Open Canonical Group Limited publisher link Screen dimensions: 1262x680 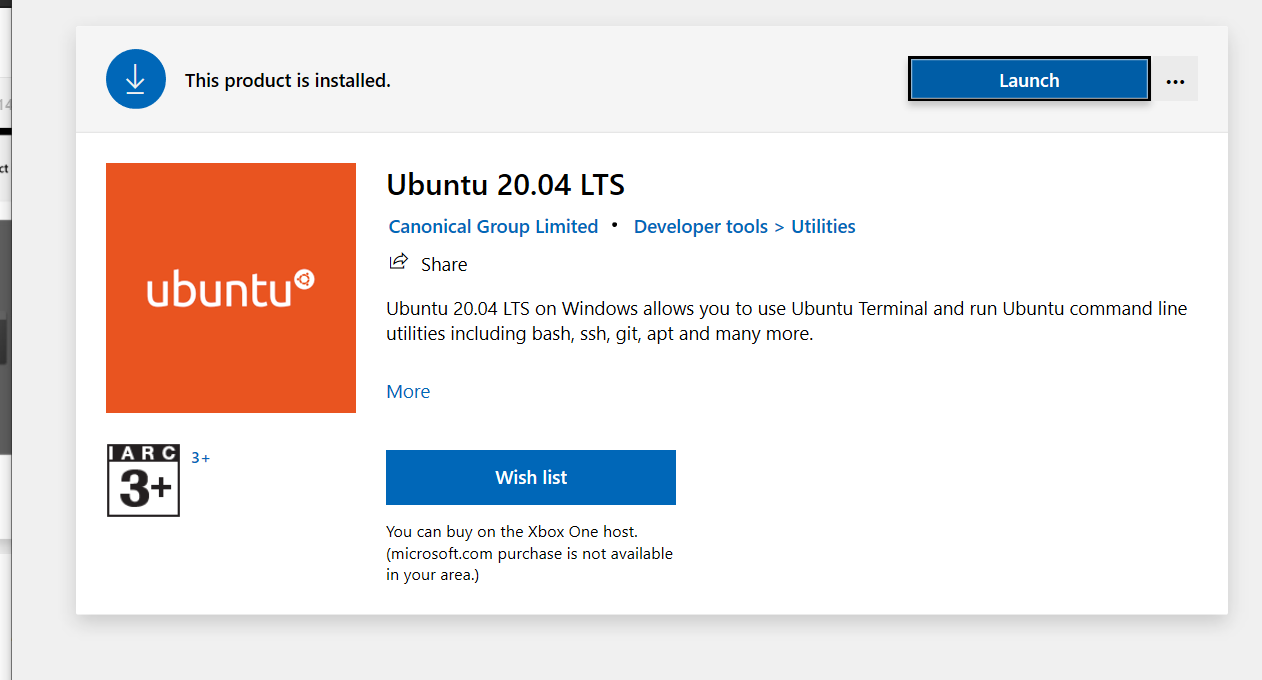coord(493,226)
